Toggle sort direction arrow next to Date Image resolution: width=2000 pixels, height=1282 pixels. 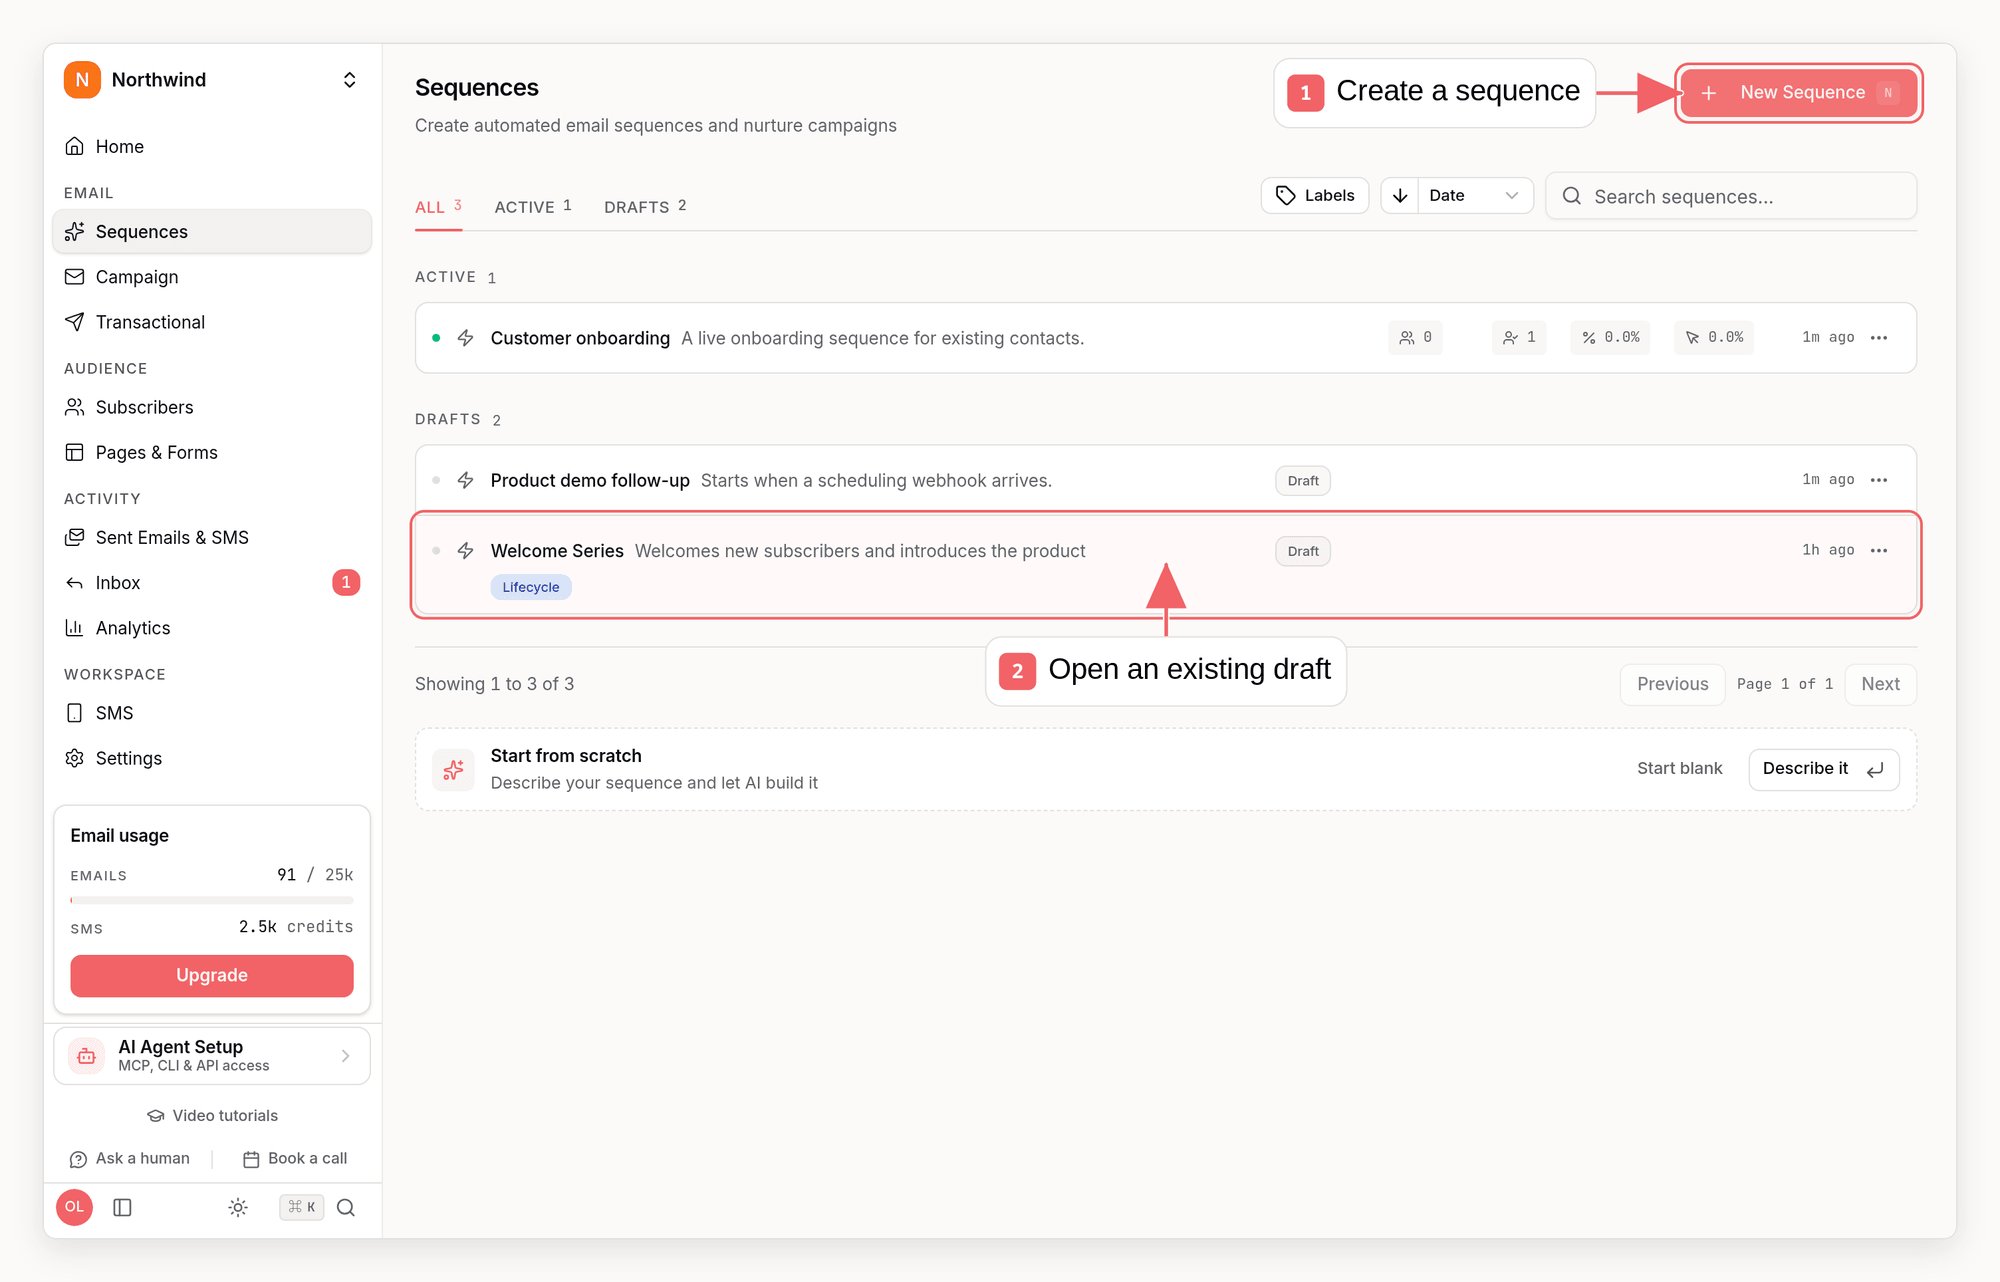(1400, 196)
